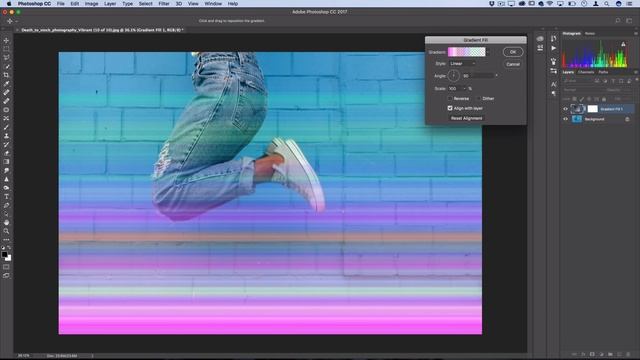Screen dimensions: 640x360
Task: Open the Photoshop CC application menu
Action: [34, 4]
